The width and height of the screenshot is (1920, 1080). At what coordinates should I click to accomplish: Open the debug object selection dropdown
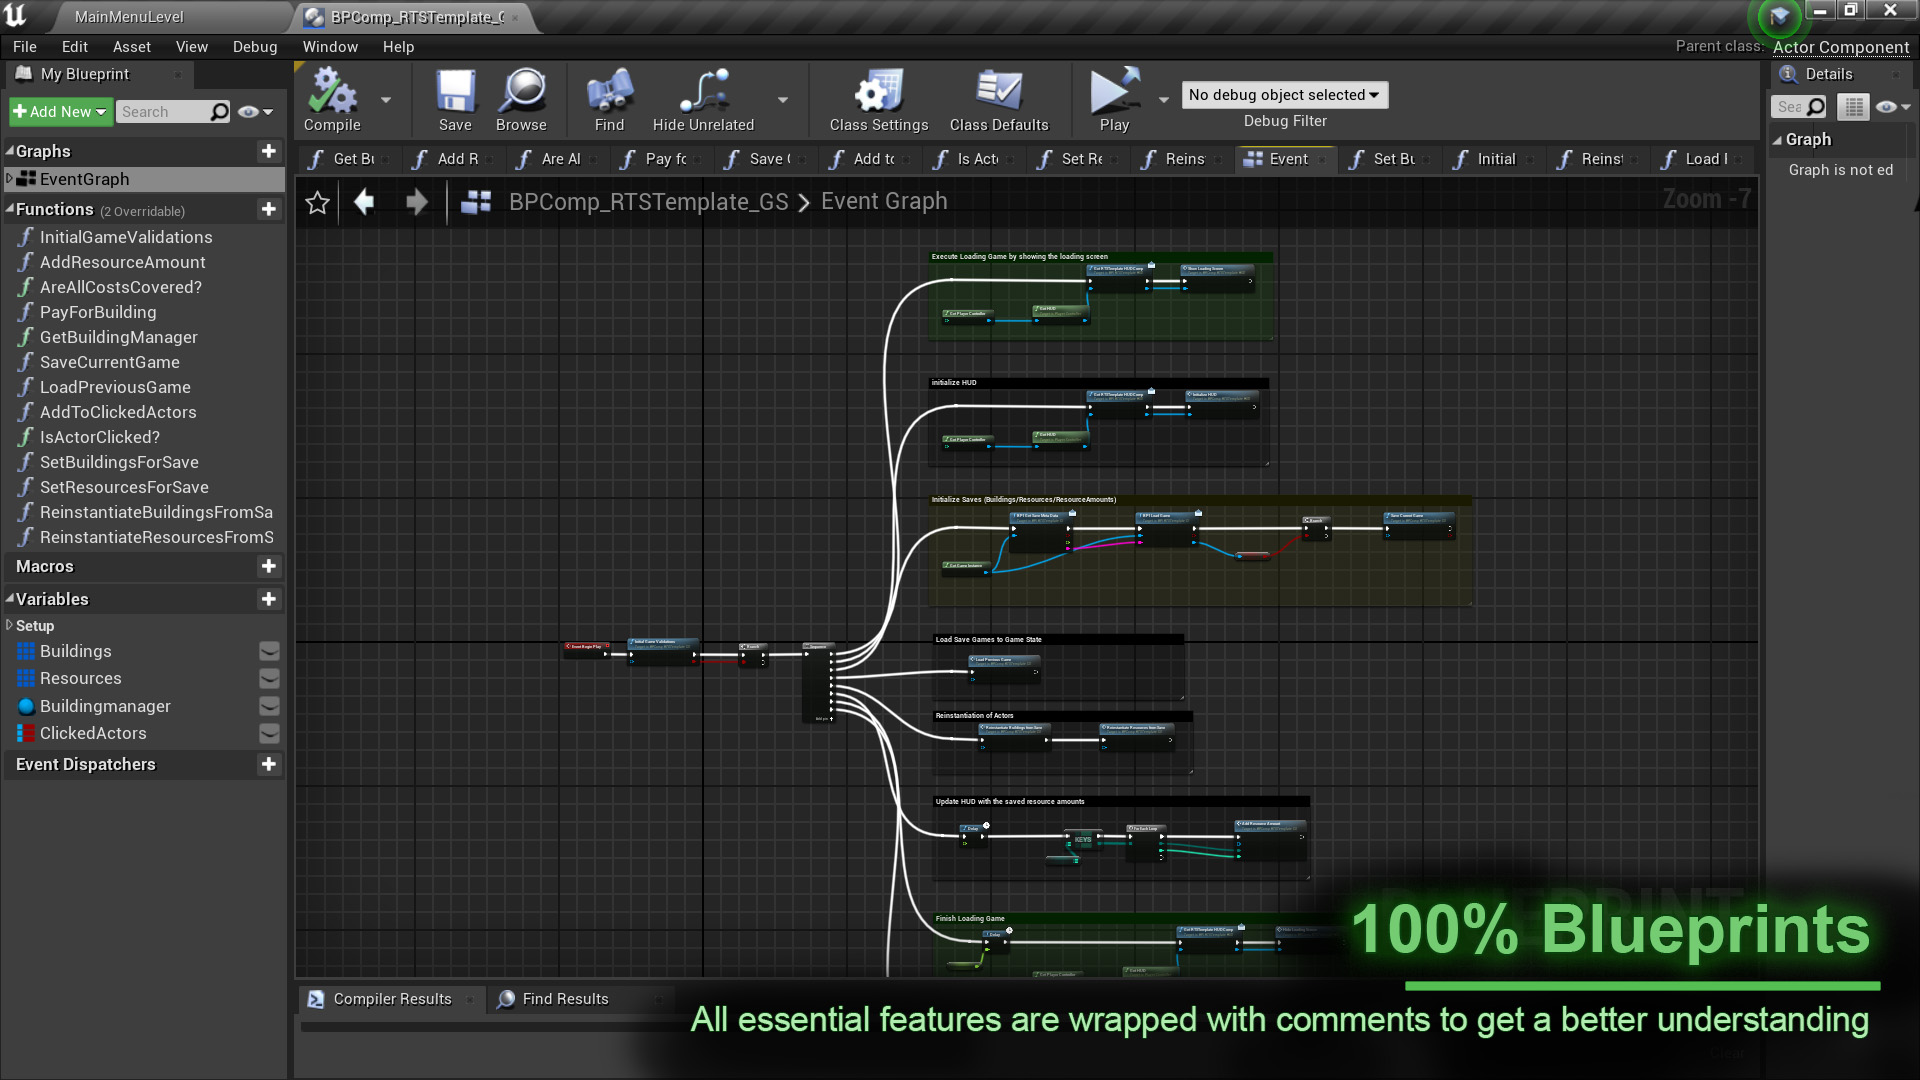1284,95
